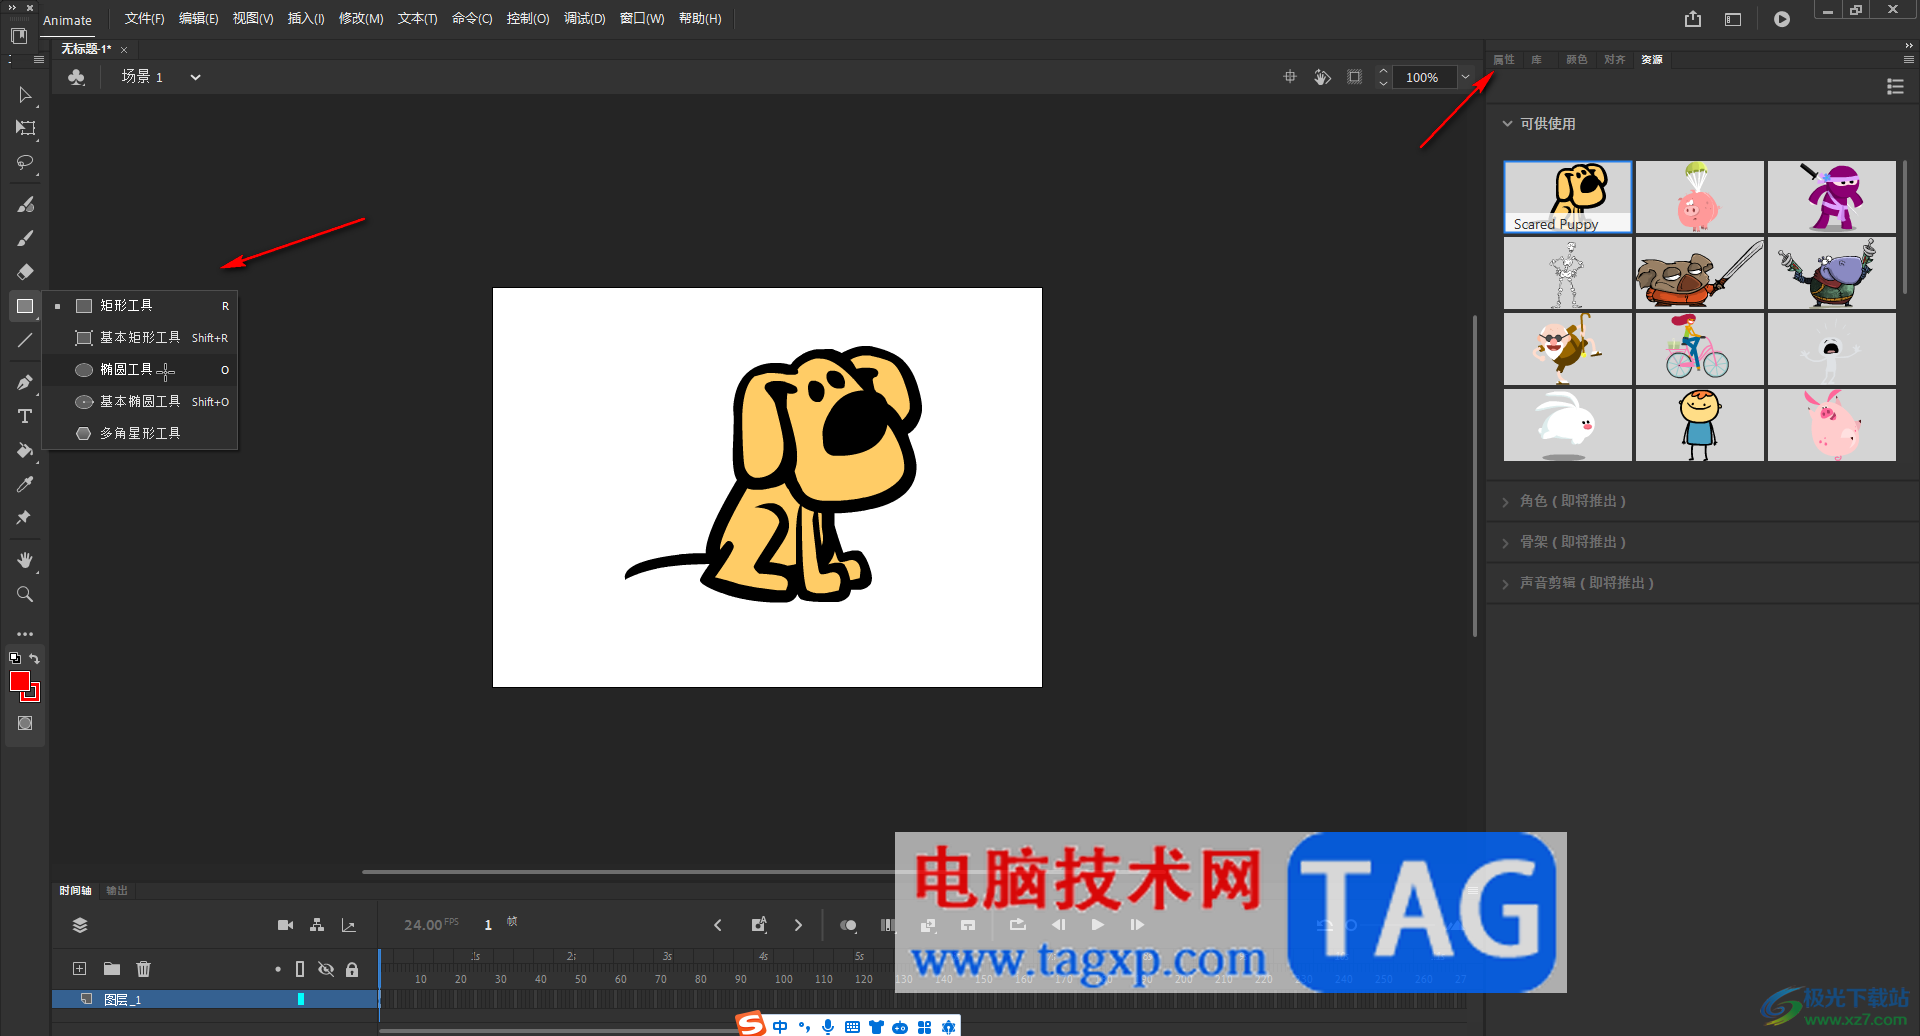Open the 修改(M) menu
The image size is (1920, 1036).
(361, 19)
